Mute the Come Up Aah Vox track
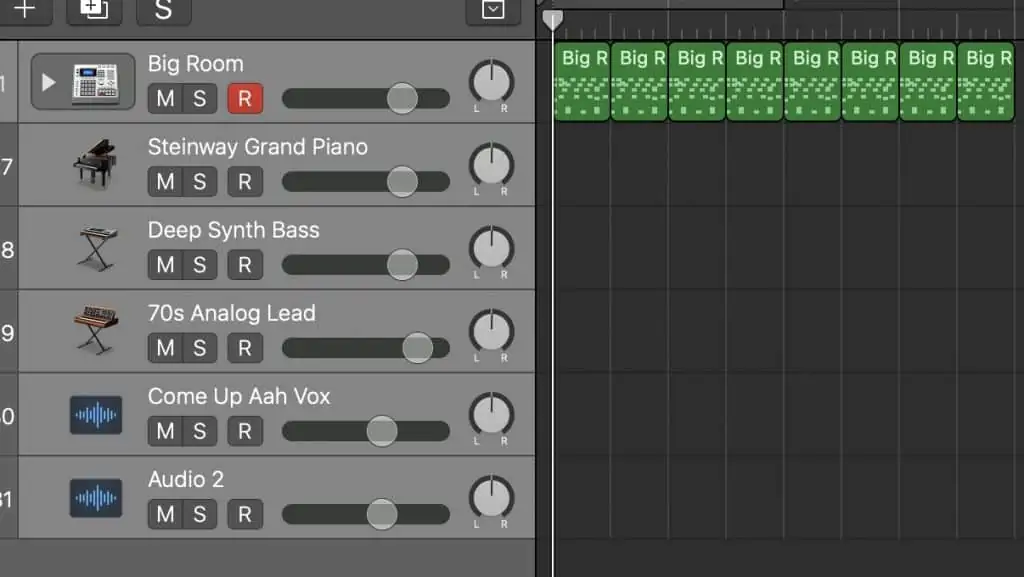Image resolution: width=1024 pixels, height=577 pixels. tap(165, 431)
